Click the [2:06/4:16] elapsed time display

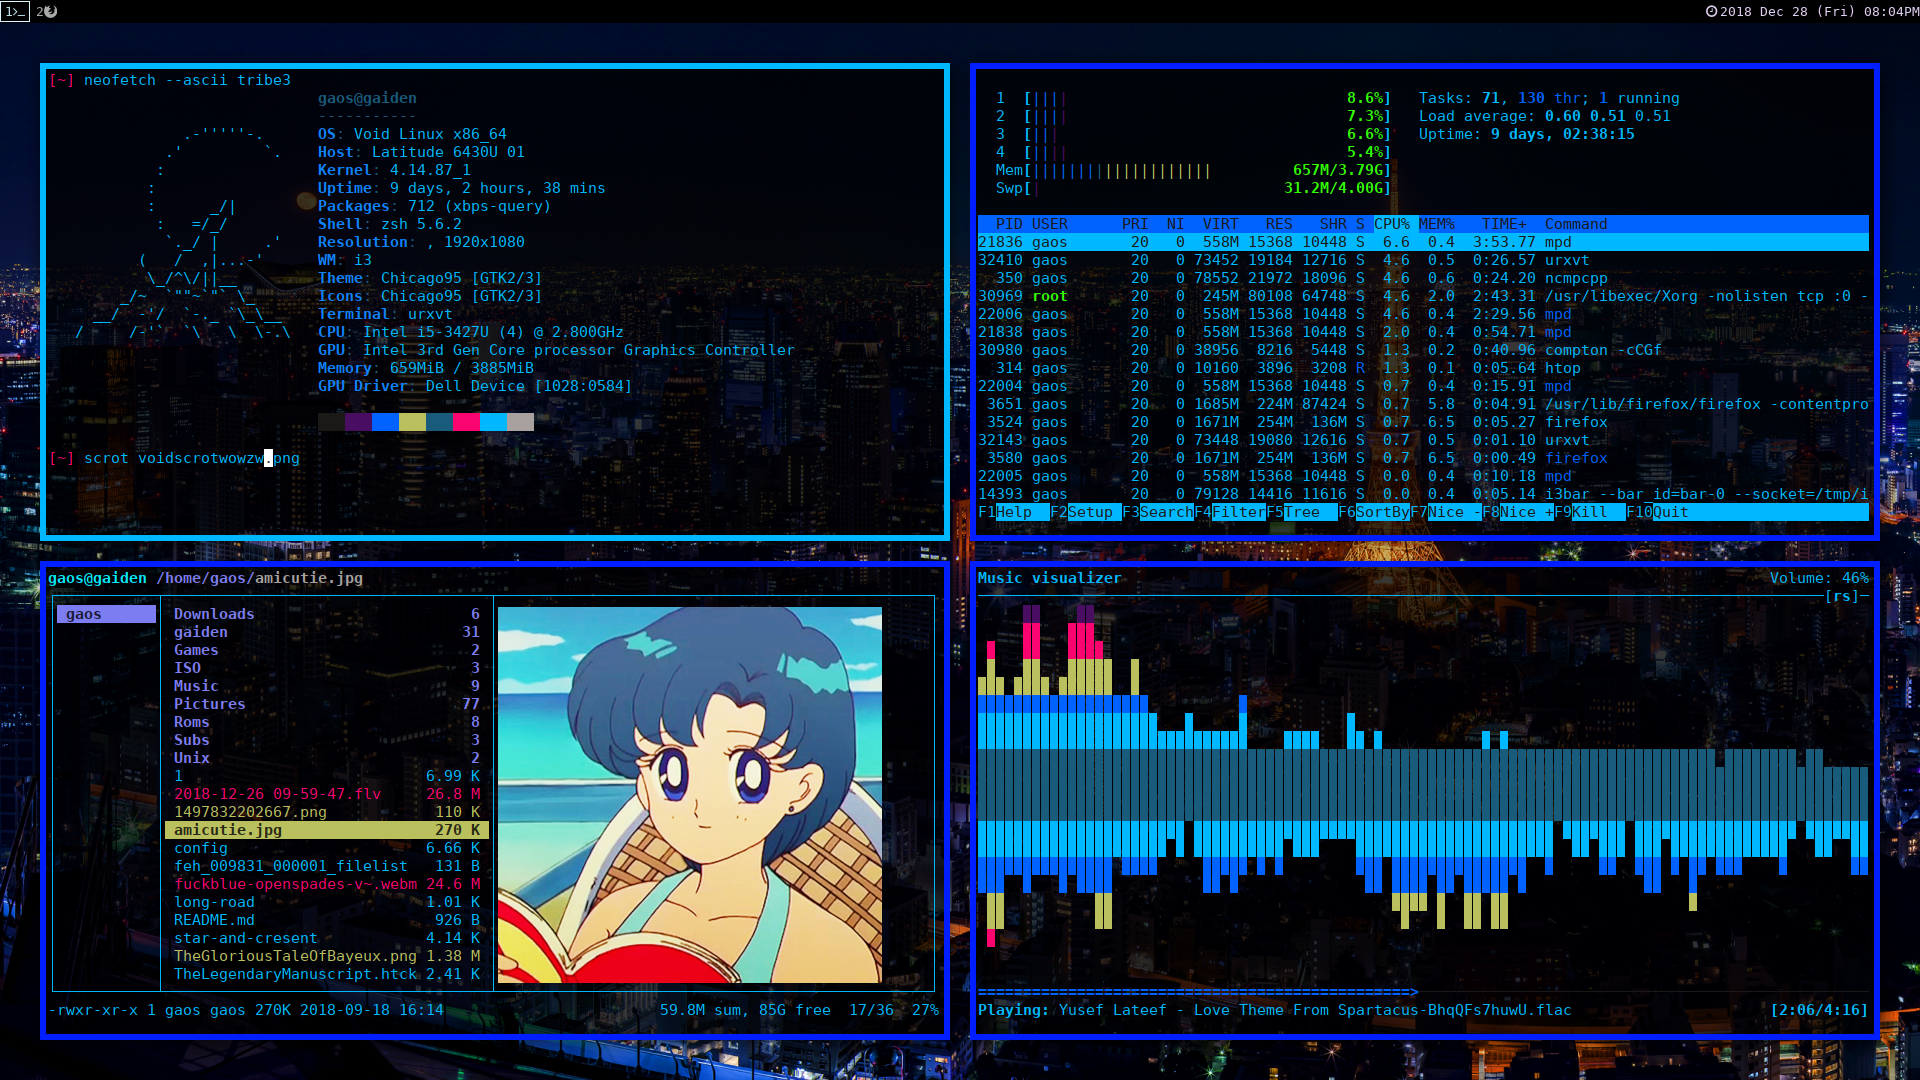point(1819,1010)
